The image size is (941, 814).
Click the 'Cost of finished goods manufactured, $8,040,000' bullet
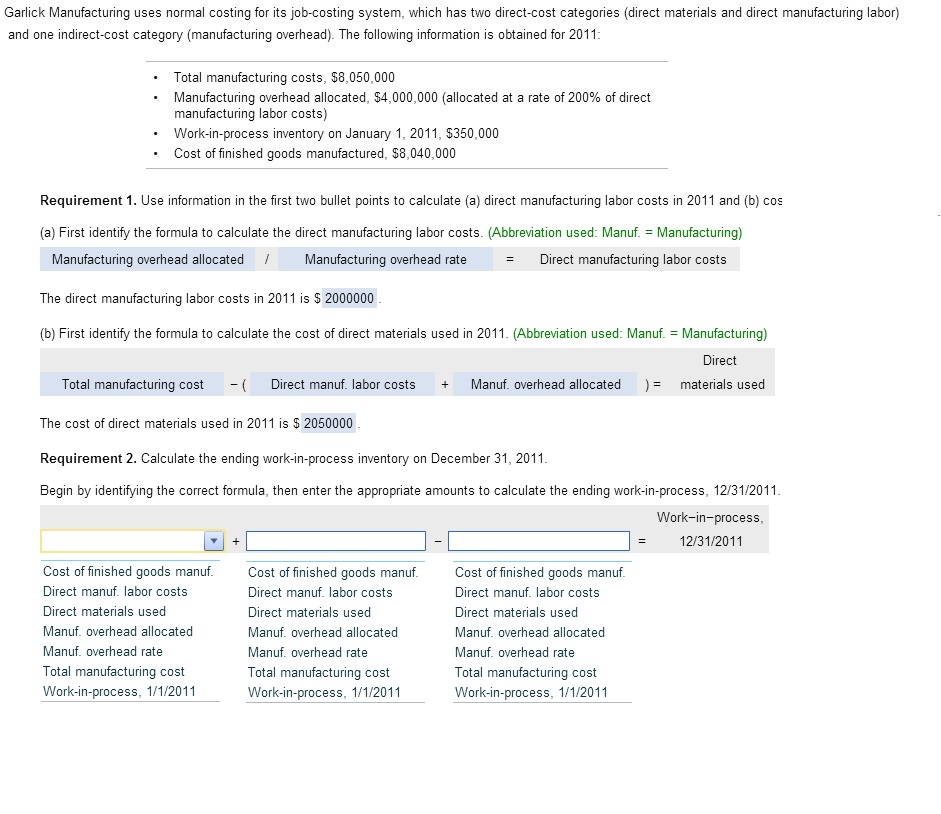pos(315,154)
